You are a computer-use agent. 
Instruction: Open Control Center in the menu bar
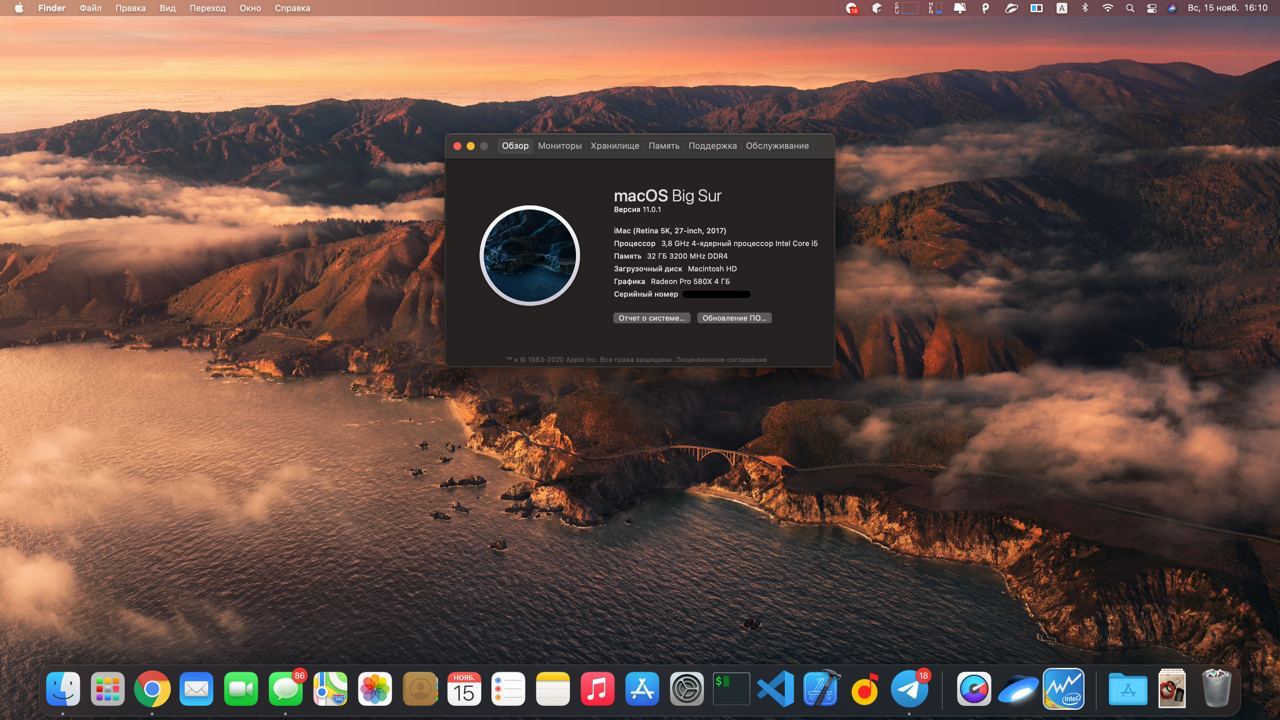1151,8
